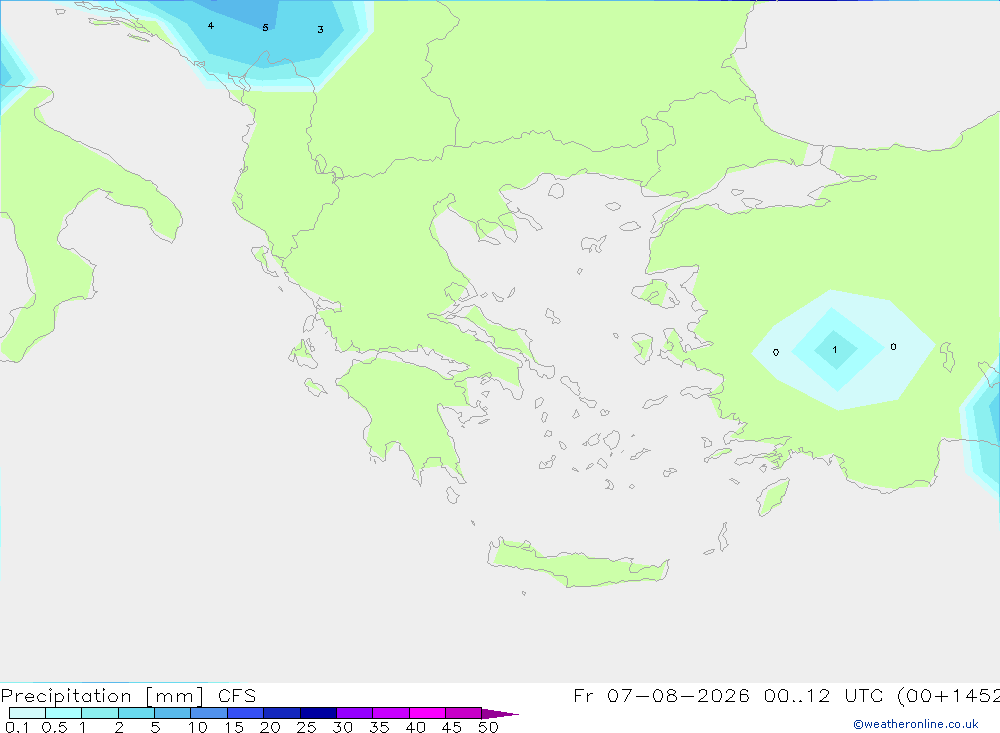Screen dimensions: 1000x733
Task: Click the legend scale label '0.5'
Action: 54,727
